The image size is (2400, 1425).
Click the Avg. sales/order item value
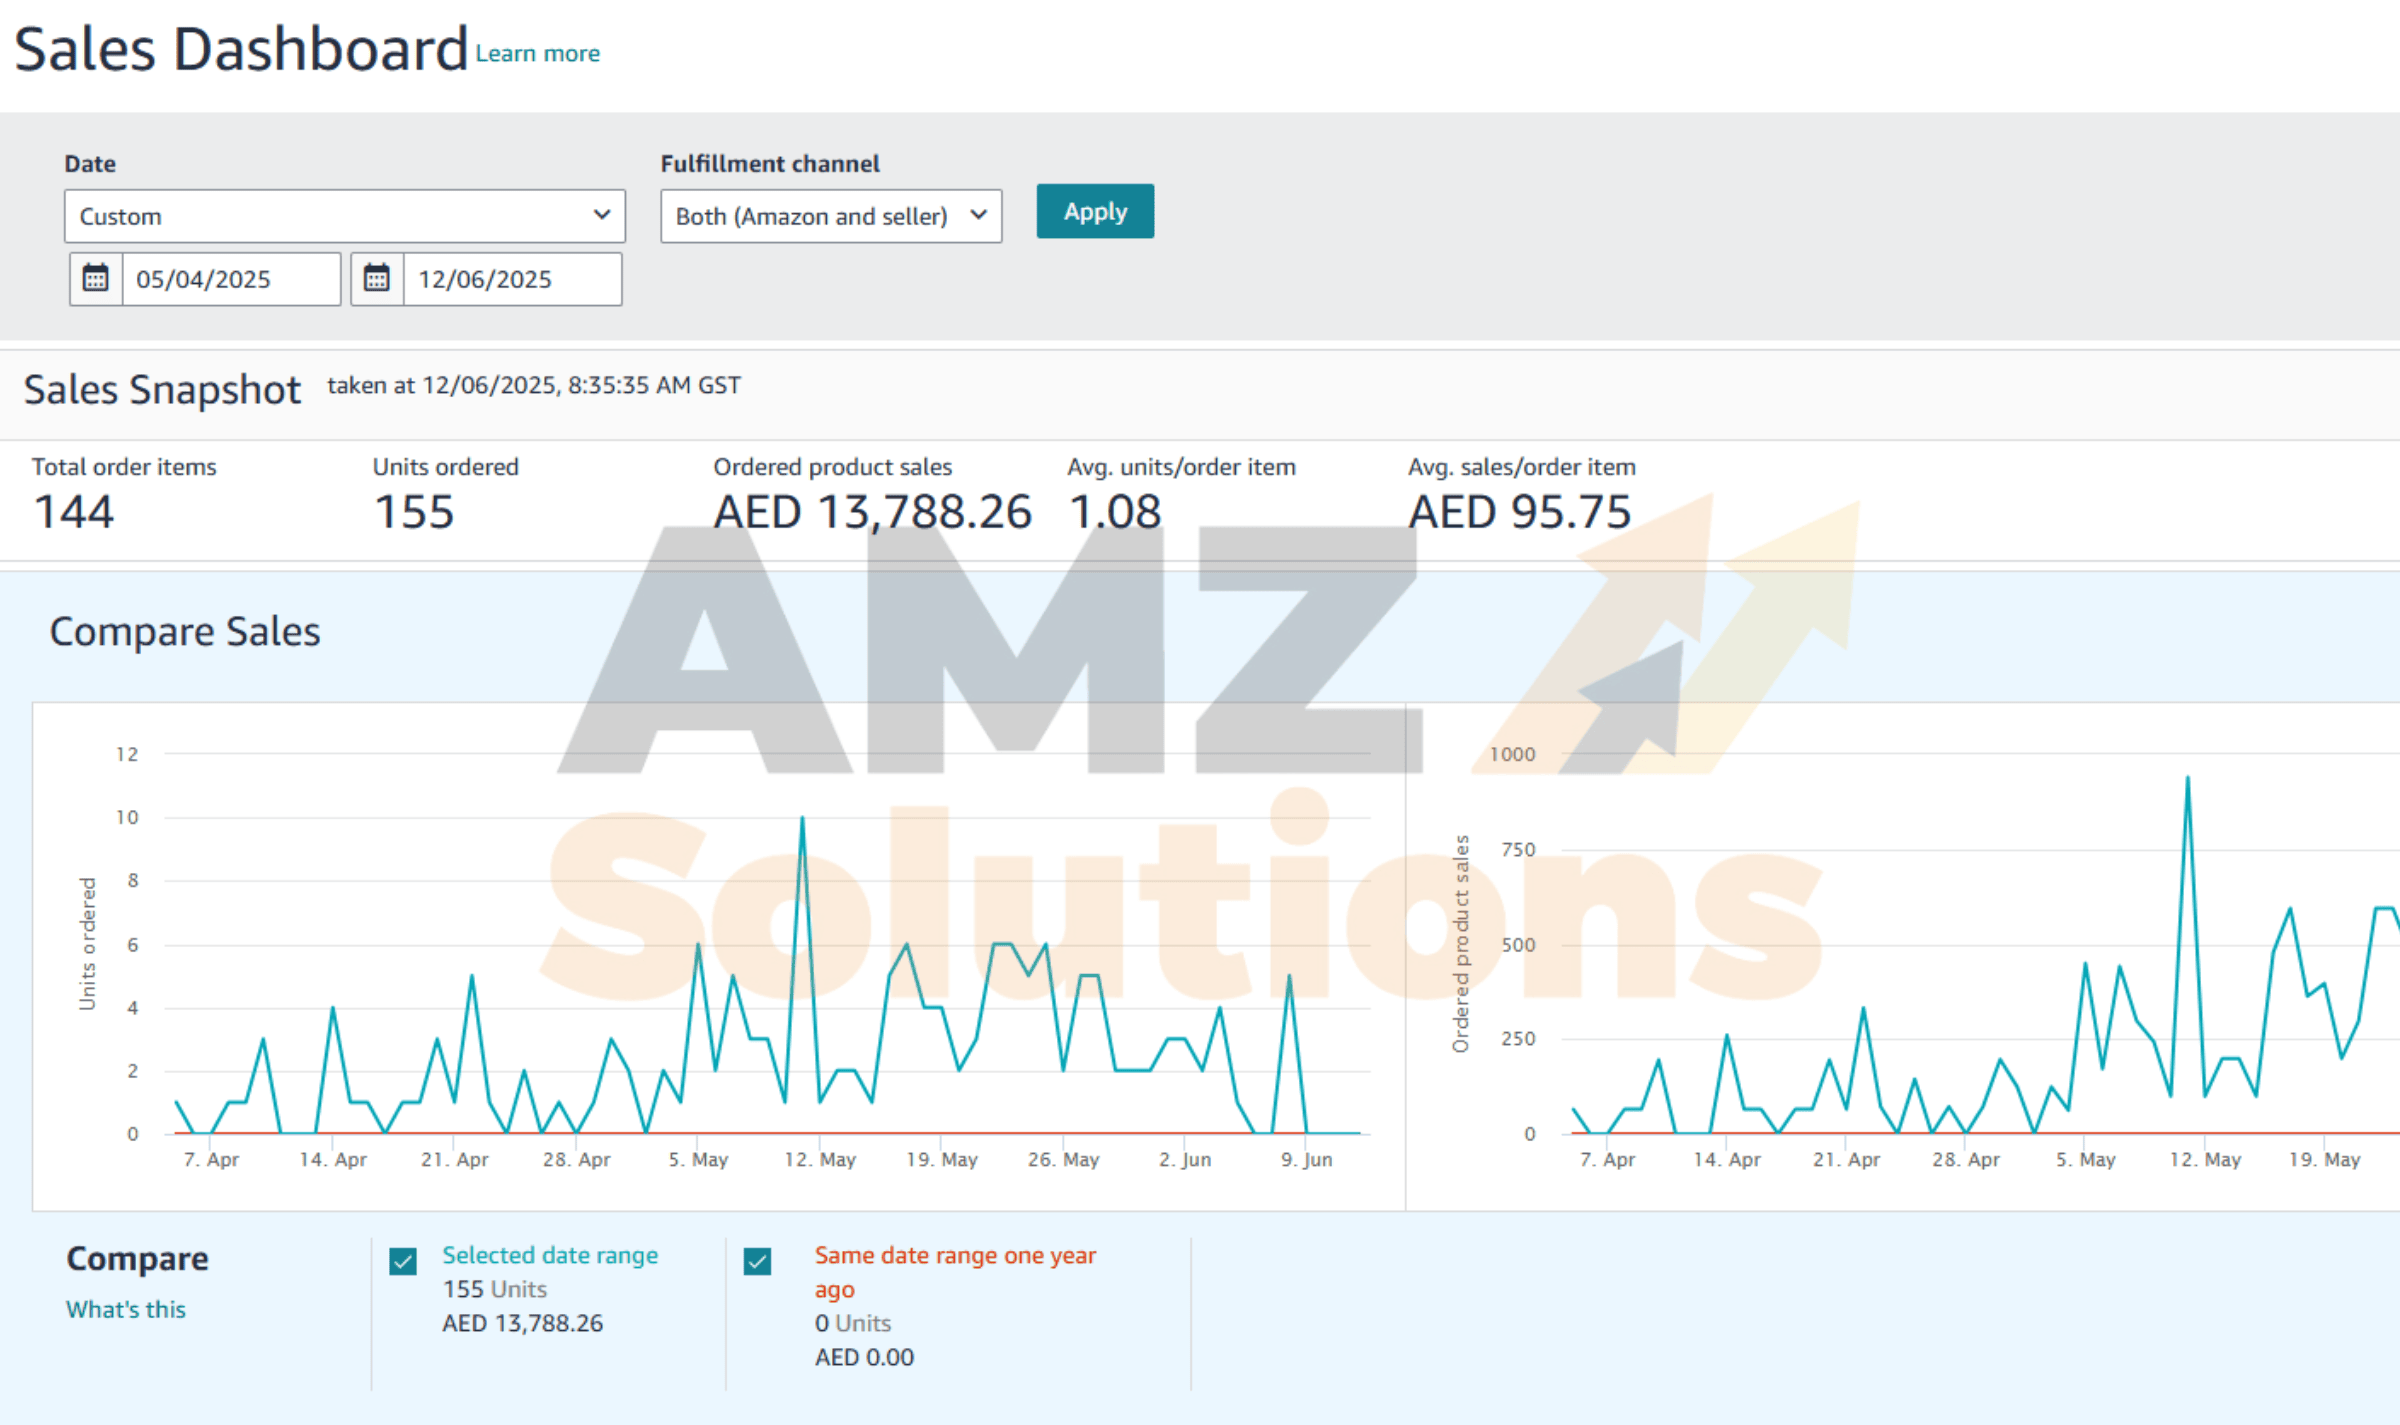(1519, 512)
